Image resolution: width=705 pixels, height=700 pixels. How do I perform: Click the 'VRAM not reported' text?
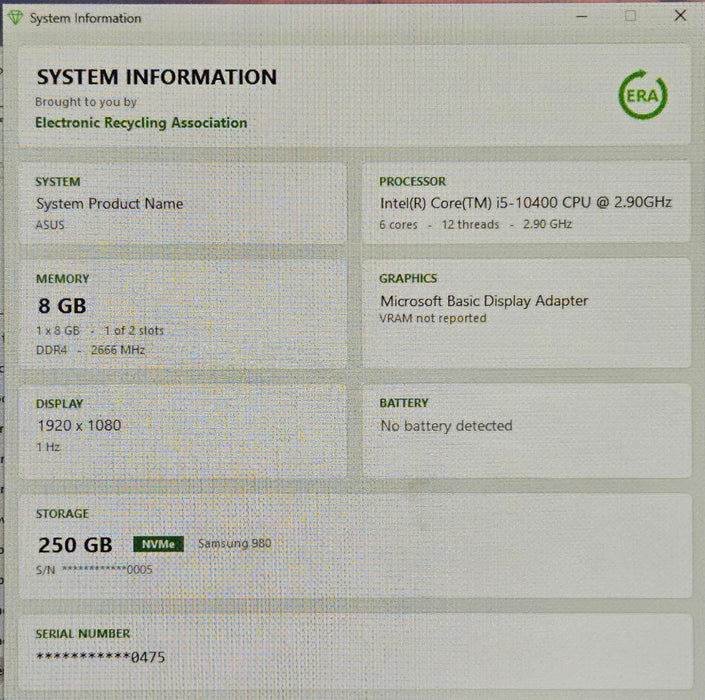[x=433, y=318]
